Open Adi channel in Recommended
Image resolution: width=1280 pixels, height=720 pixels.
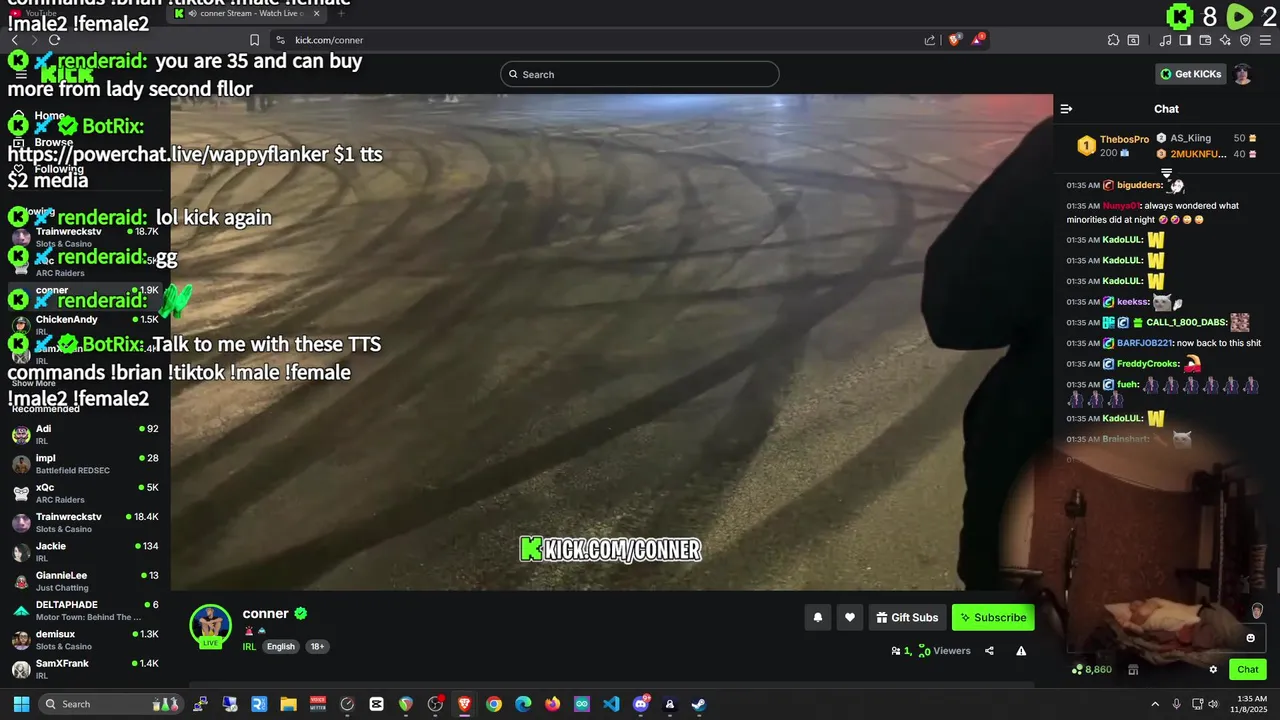click(x=86, y=434)
